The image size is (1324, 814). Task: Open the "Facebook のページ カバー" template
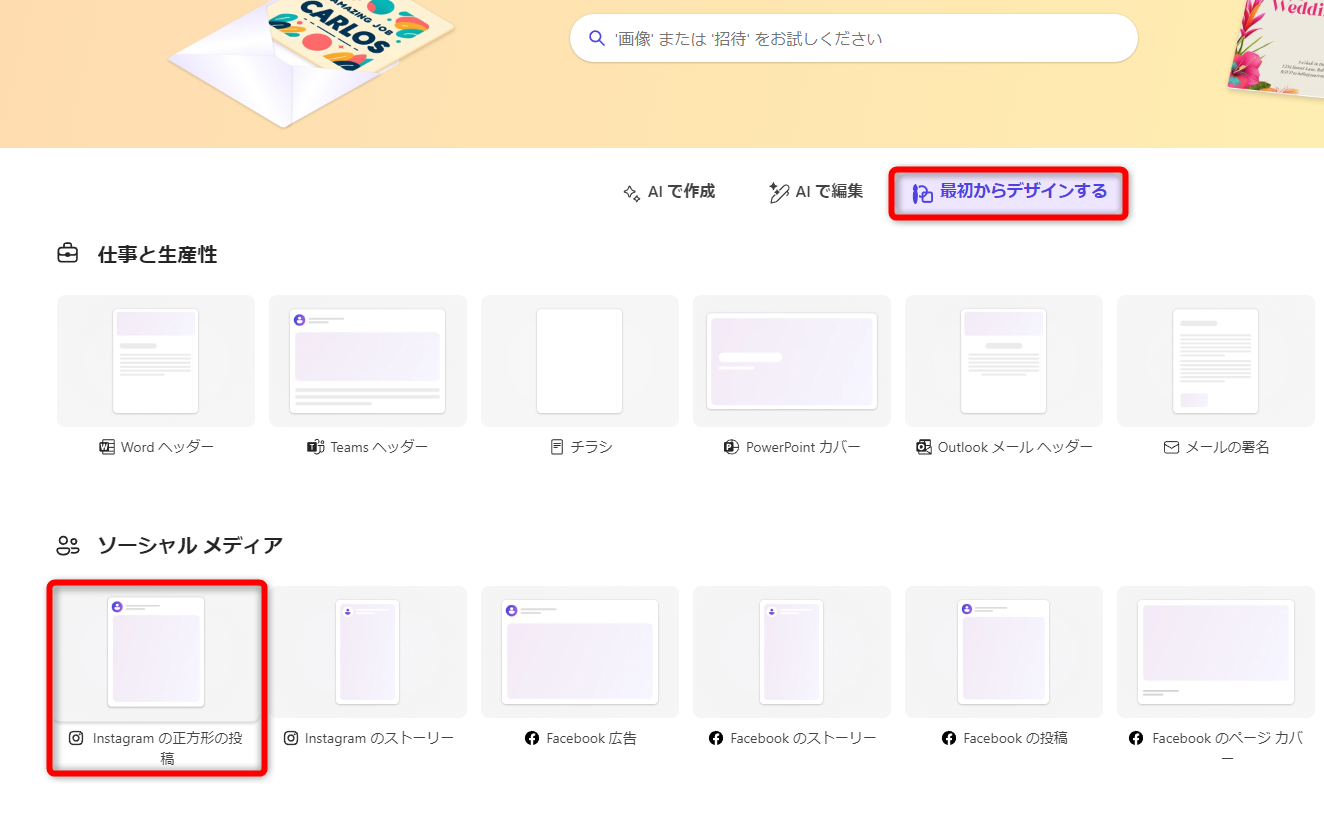(1215, 652)
